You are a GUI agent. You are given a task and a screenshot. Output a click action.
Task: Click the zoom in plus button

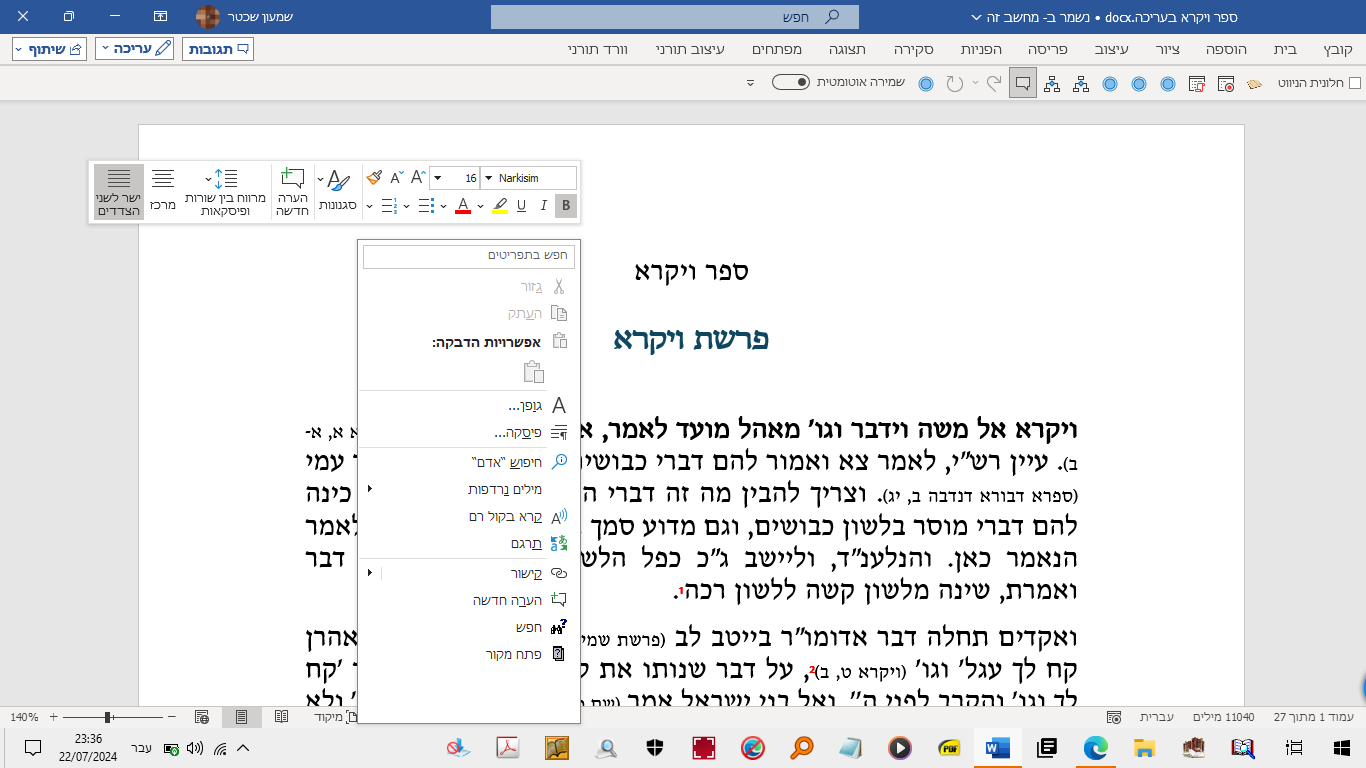[54, 717]
